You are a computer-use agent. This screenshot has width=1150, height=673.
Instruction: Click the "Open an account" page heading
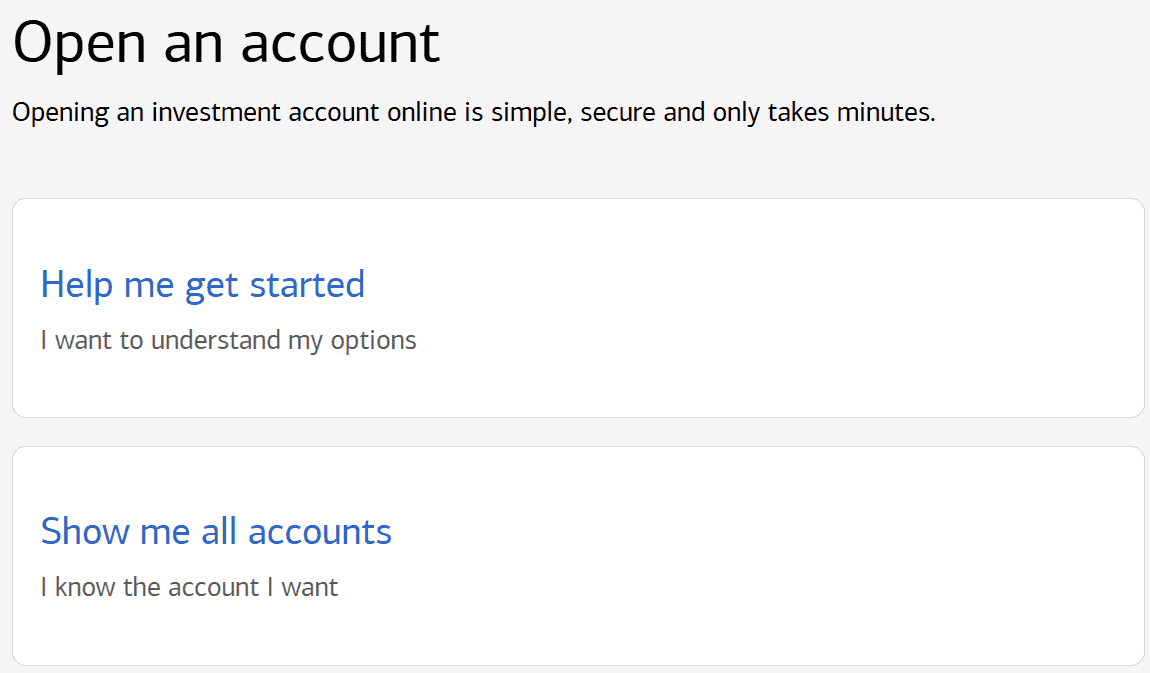point(225,42)
